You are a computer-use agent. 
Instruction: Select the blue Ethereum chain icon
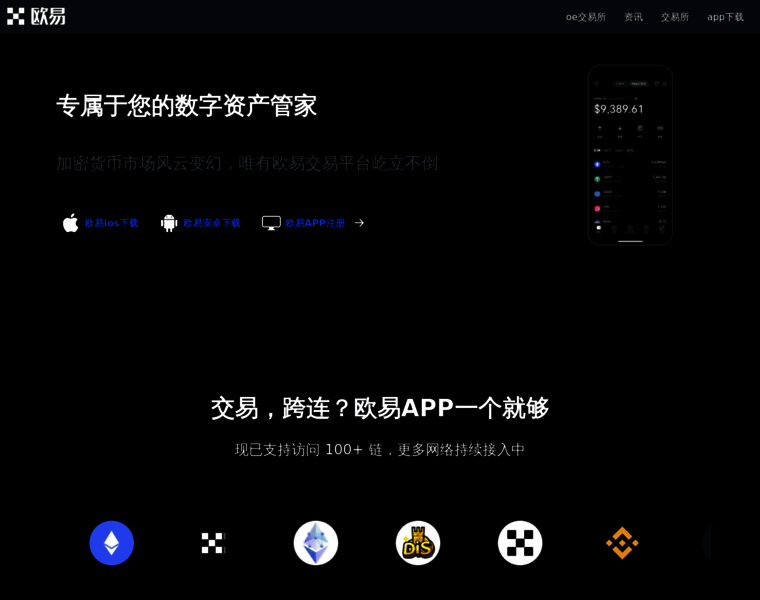[x=111, y=543]
